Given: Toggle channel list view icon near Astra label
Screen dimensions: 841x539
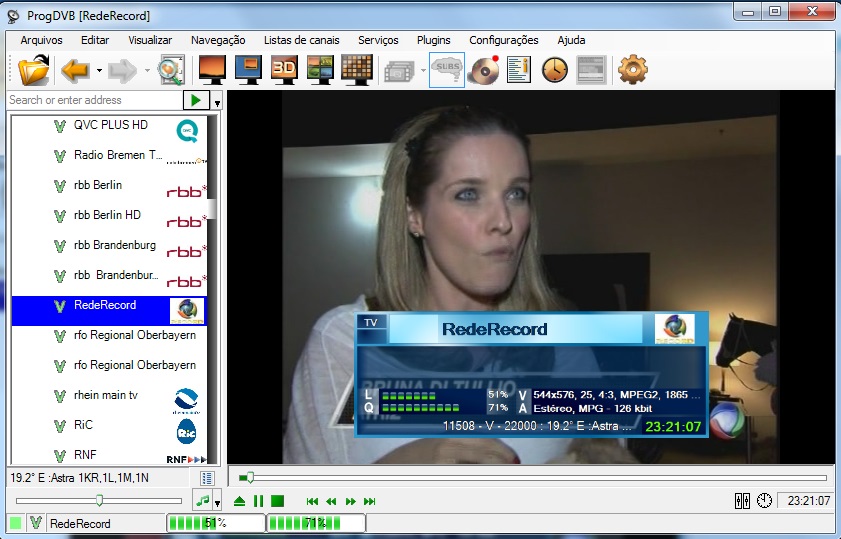Looking at the screenshot, I should click(x=207, y=478).
